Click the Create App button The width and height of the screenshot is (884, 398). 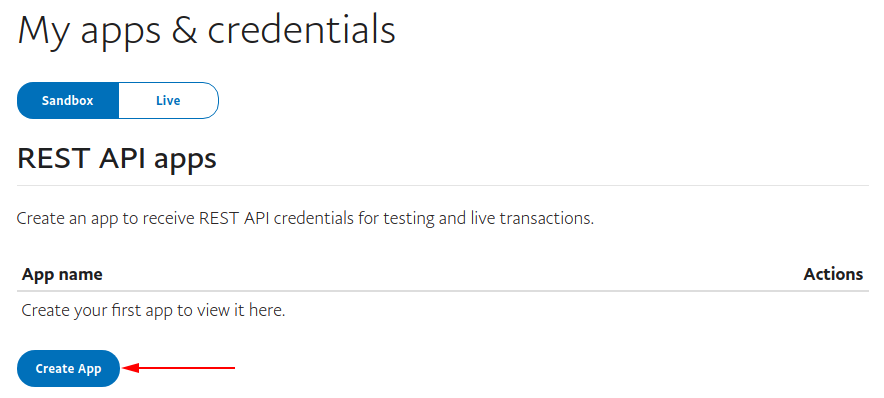(x=68, y=369)
